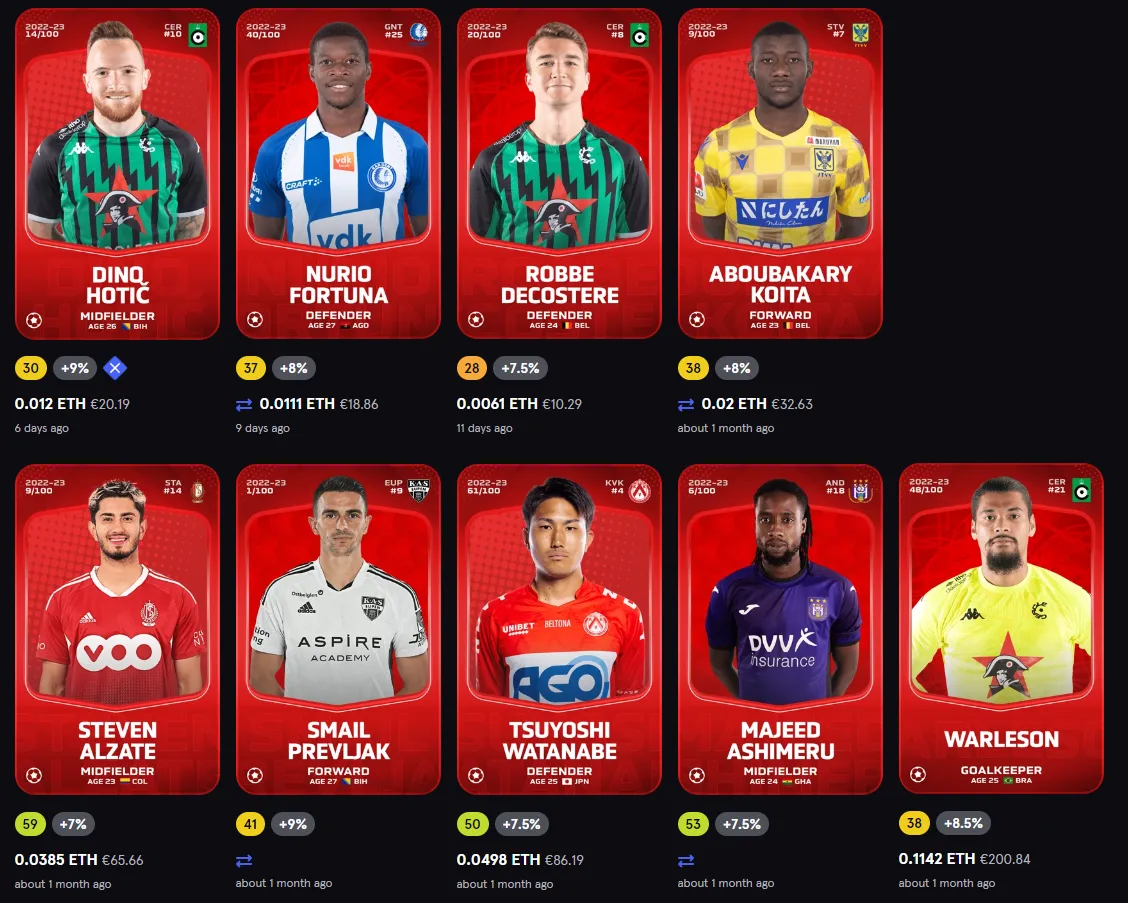This screenshot has width=1128, height=903.
Task: Click the +8.5% bonus tag under Warleson
Action: (963, 823)
